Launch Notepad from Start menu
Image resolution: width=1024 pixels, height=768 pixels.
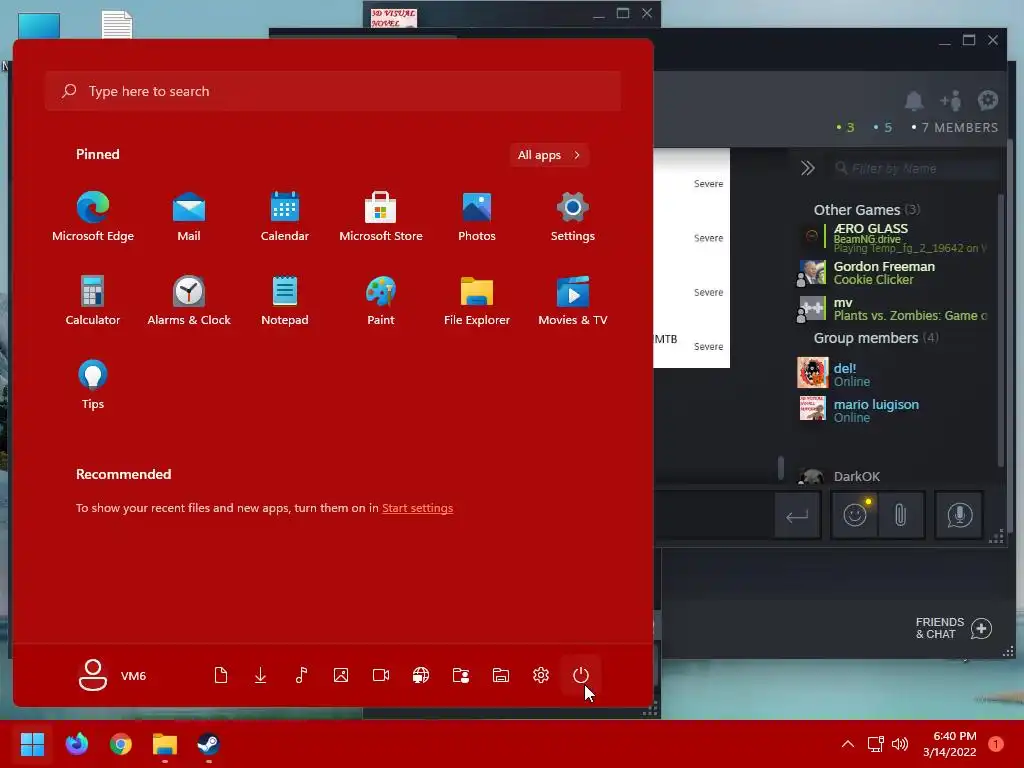point(285,301)
